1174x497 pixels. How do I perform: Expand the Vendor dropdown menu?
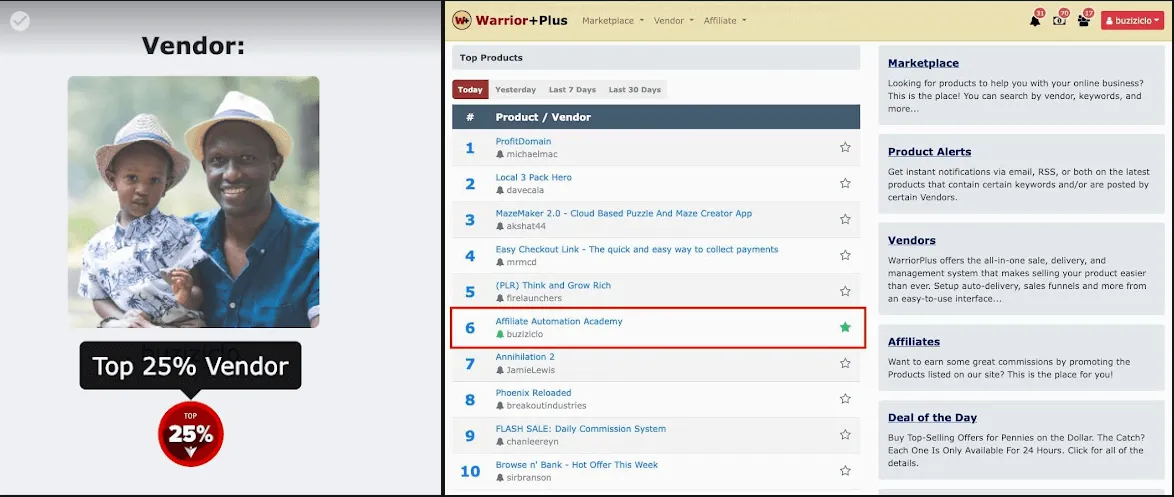point(673,21)
